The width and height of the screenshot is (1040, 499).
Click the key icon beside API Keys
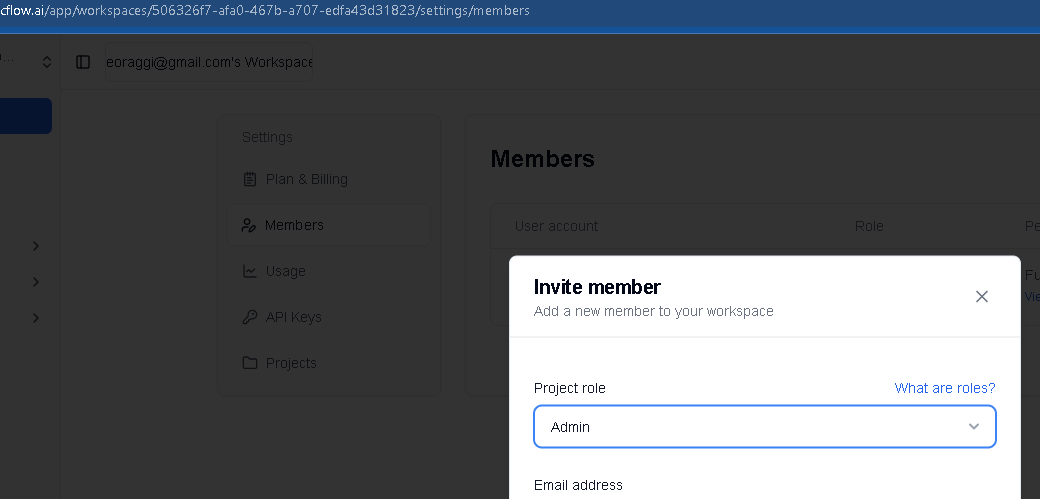point(250,317)
